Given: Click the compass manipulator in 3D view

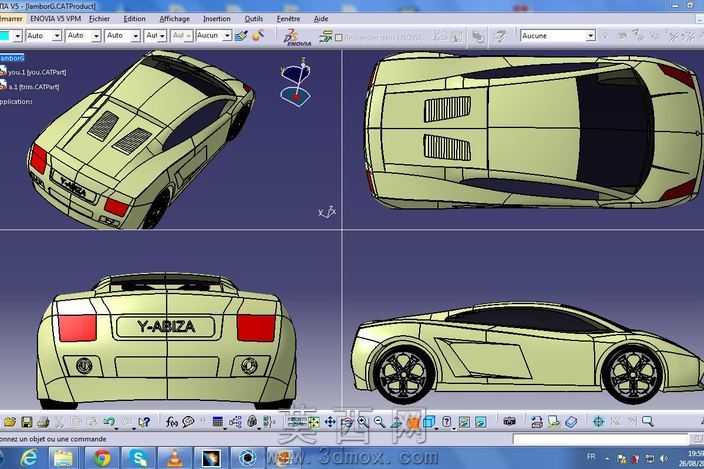Looking at the screenshot, I should pyautogui.click(x=296, y=82).
